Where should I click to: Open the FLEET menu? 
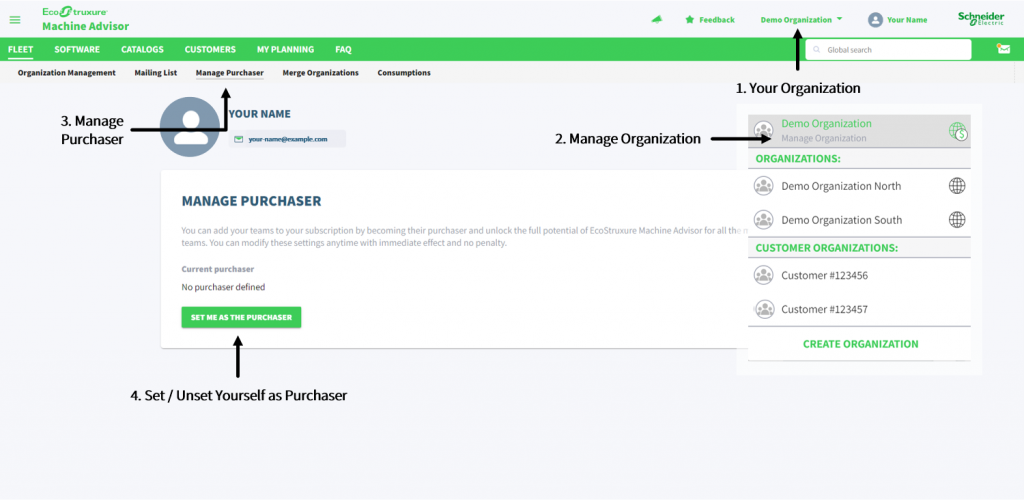point(21,49)
